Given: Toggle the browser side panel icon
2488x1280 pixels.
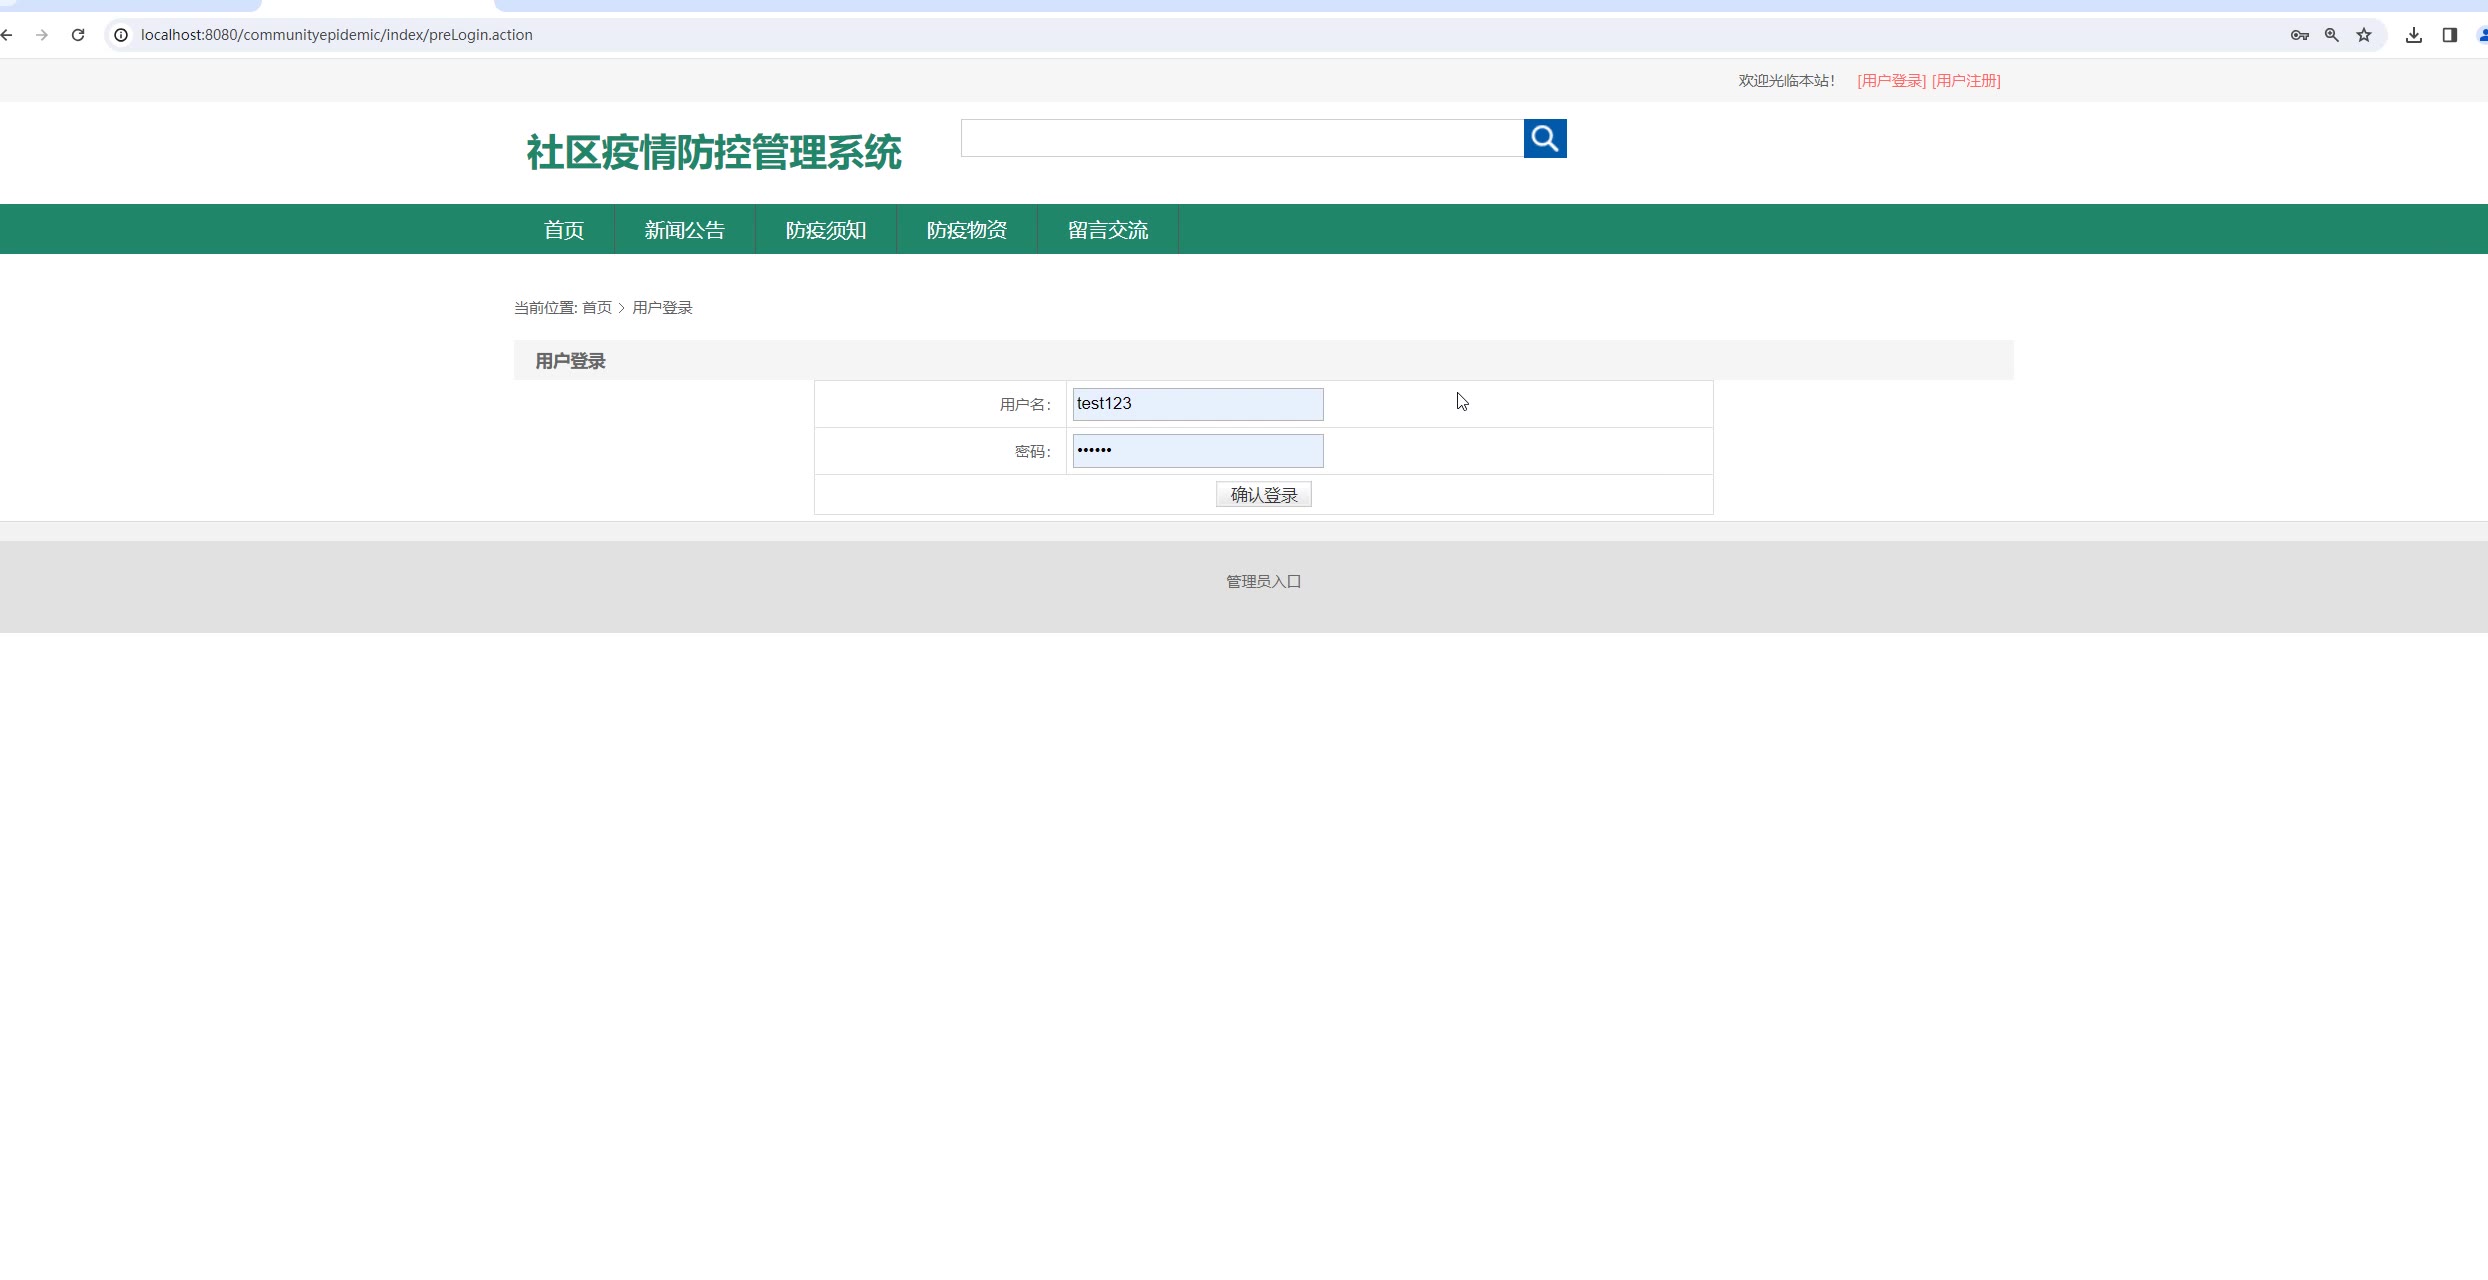Looking at the screenshot, I should click(2450, 35).
